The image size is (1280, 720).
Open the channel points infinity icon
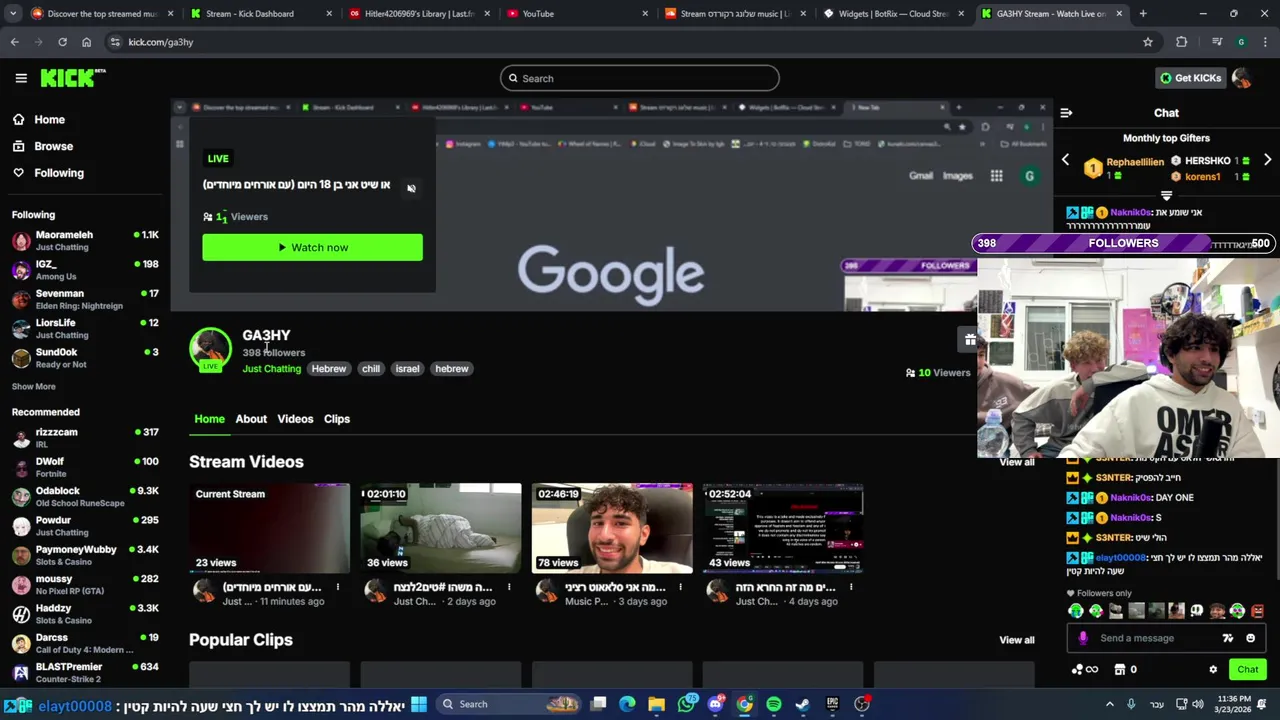1085,670
